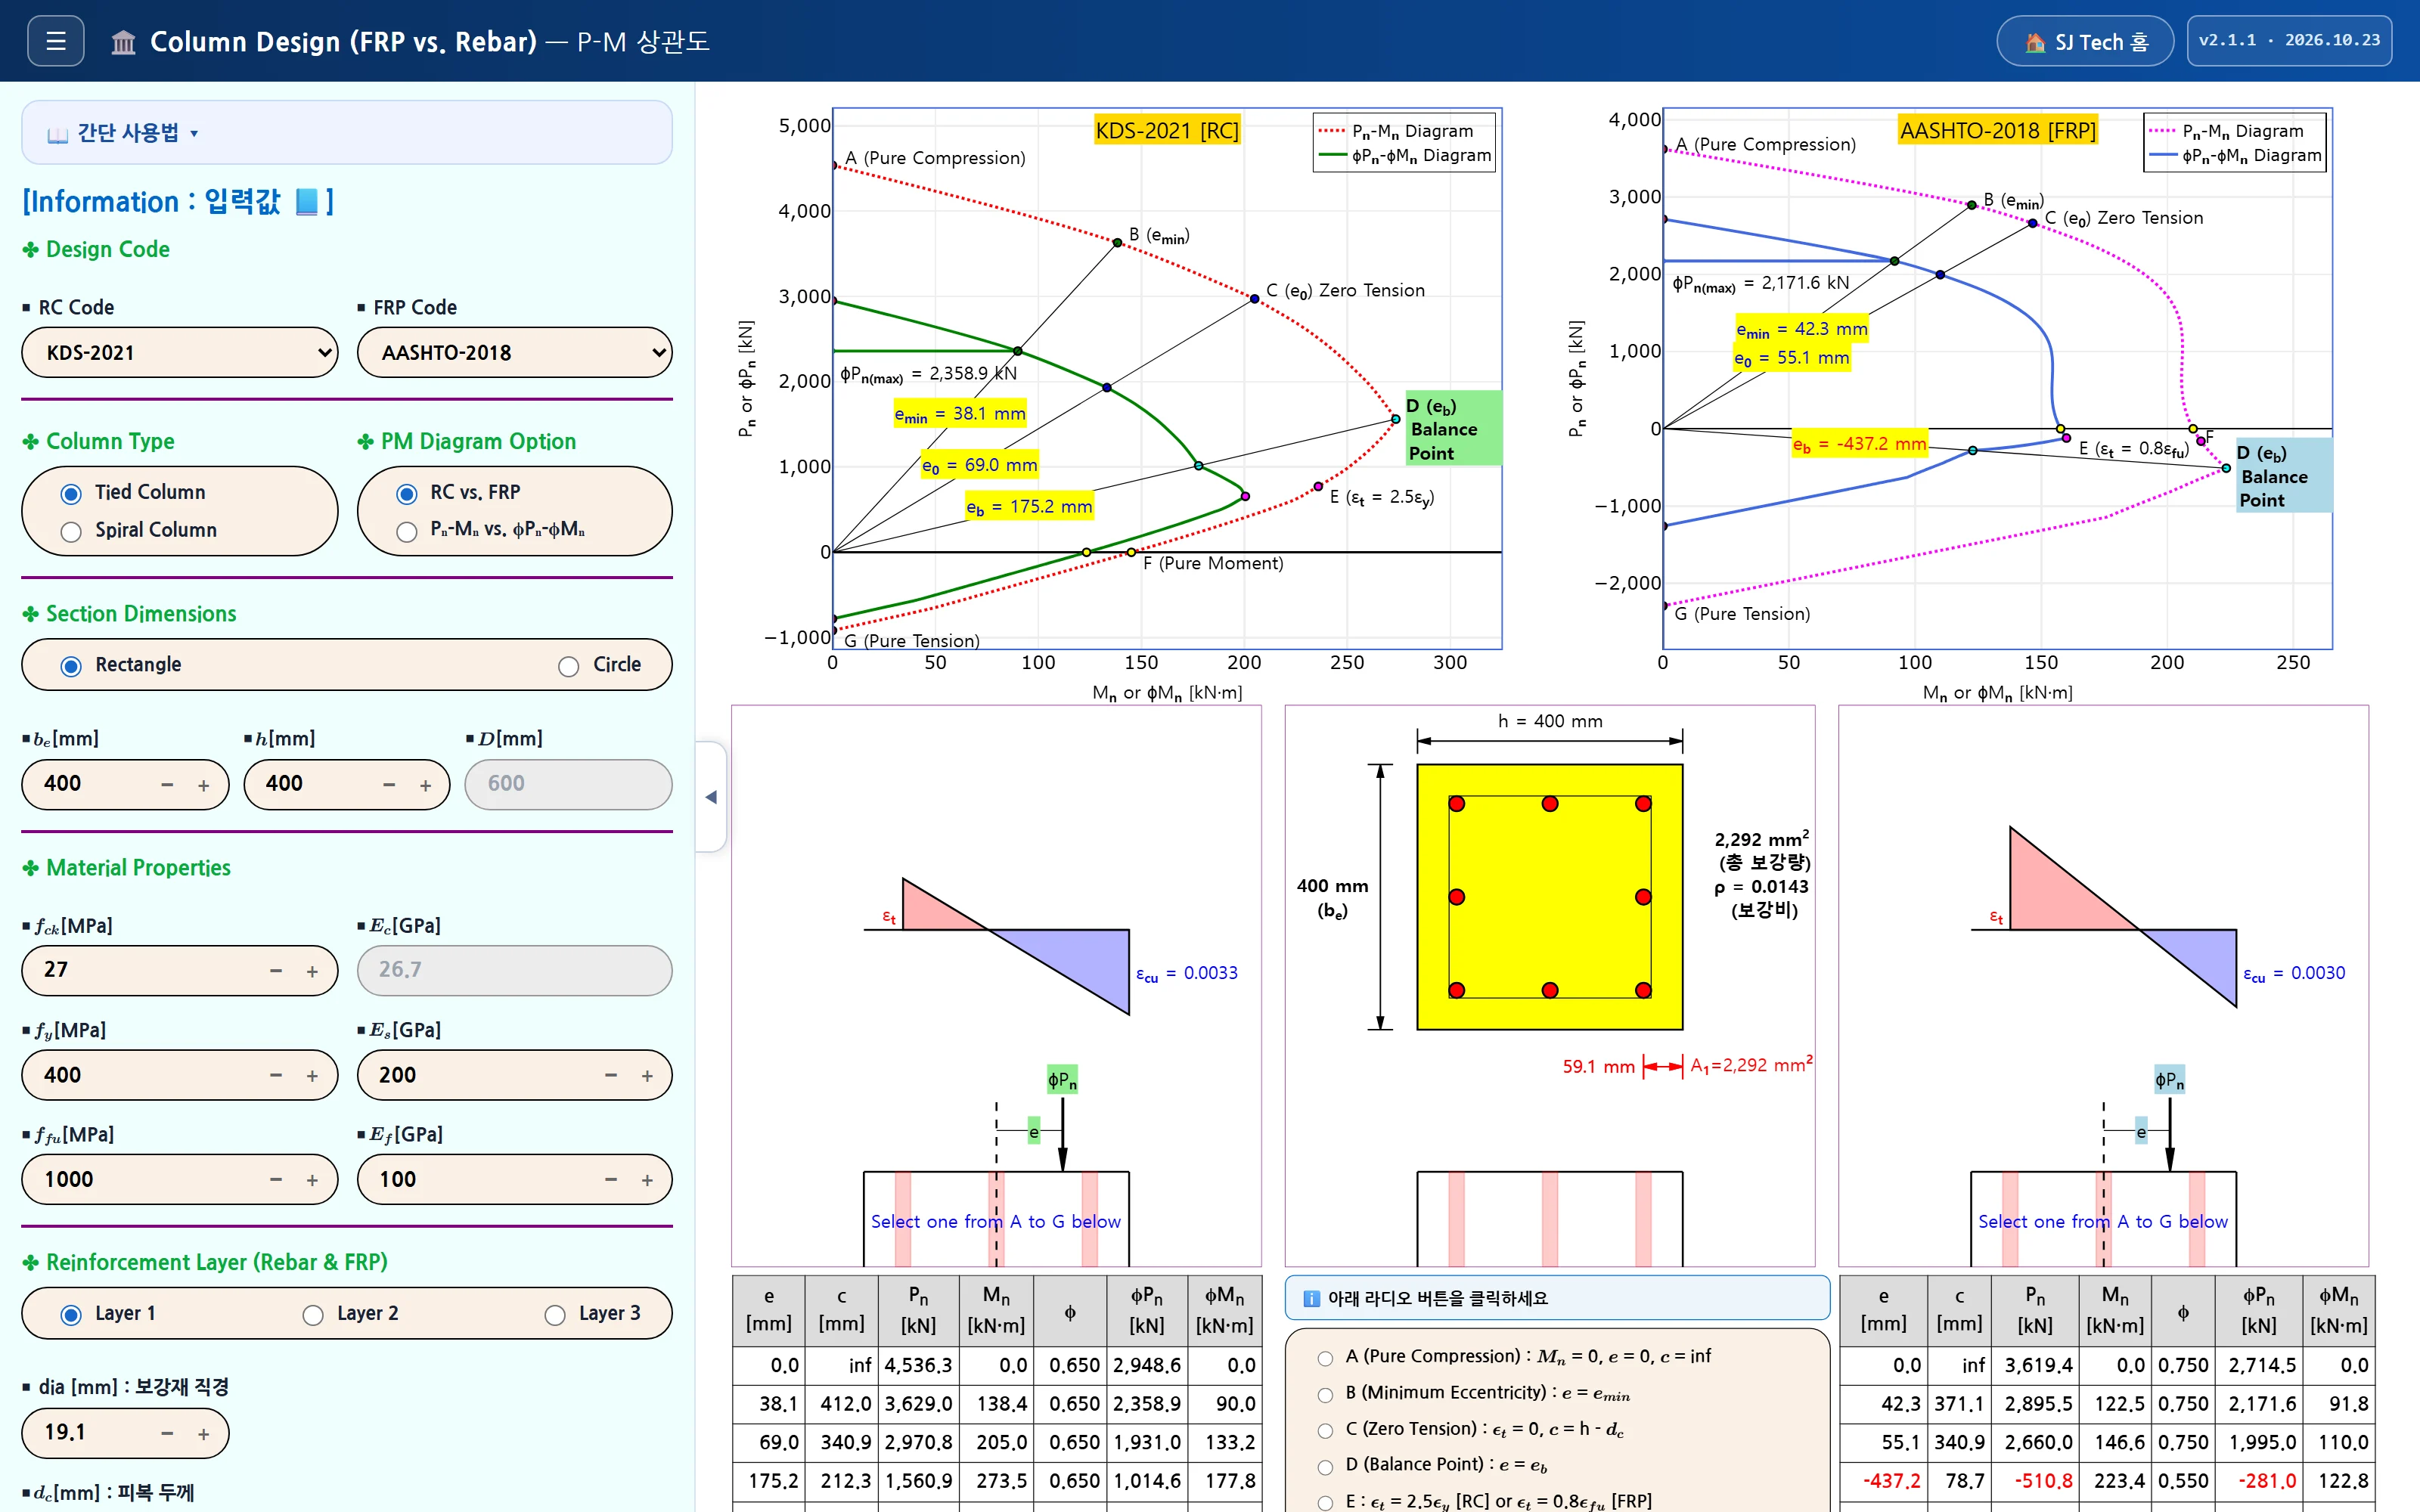The width and height of the screenshot is (2420, 1512).
Task: Decrease rebar dia with minus button
Action: click(x=167, y=1434)
